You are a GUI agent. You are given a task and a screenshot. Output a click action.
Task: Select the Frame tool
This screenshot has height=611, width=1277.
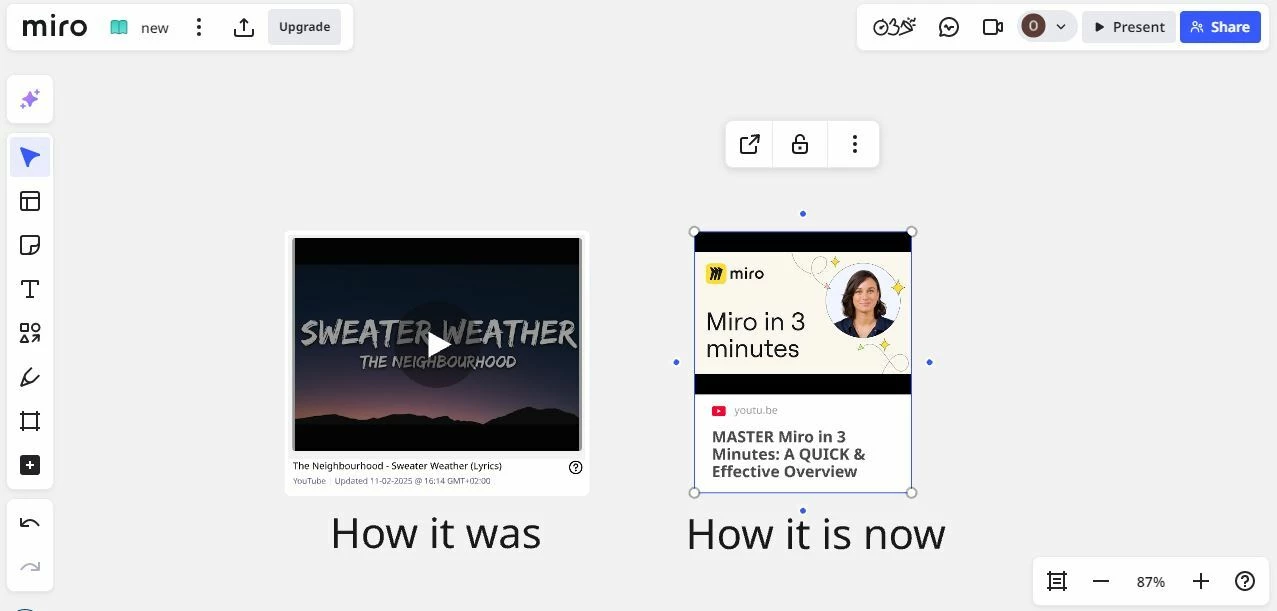click(30, 421)
